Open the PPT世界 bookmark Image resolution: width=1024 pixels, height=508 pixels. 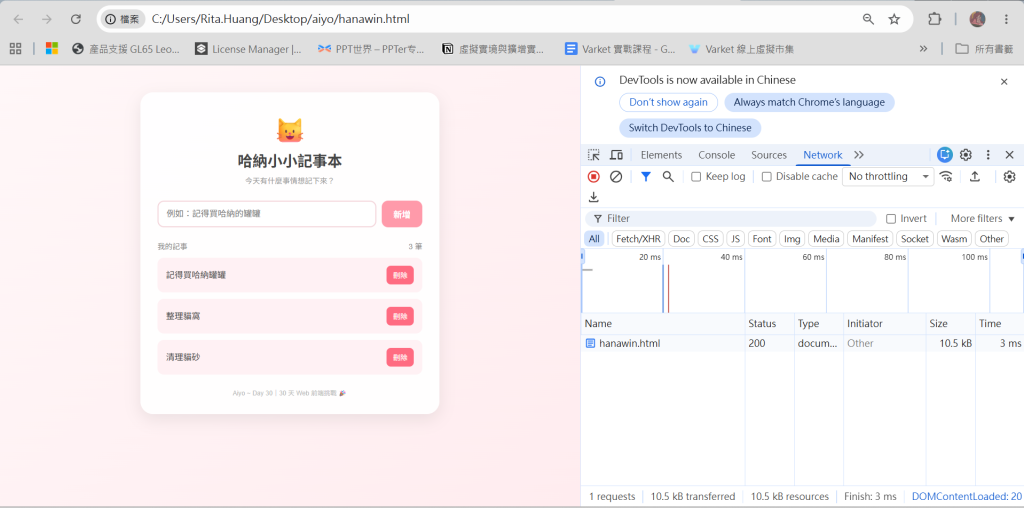(371, 48)
